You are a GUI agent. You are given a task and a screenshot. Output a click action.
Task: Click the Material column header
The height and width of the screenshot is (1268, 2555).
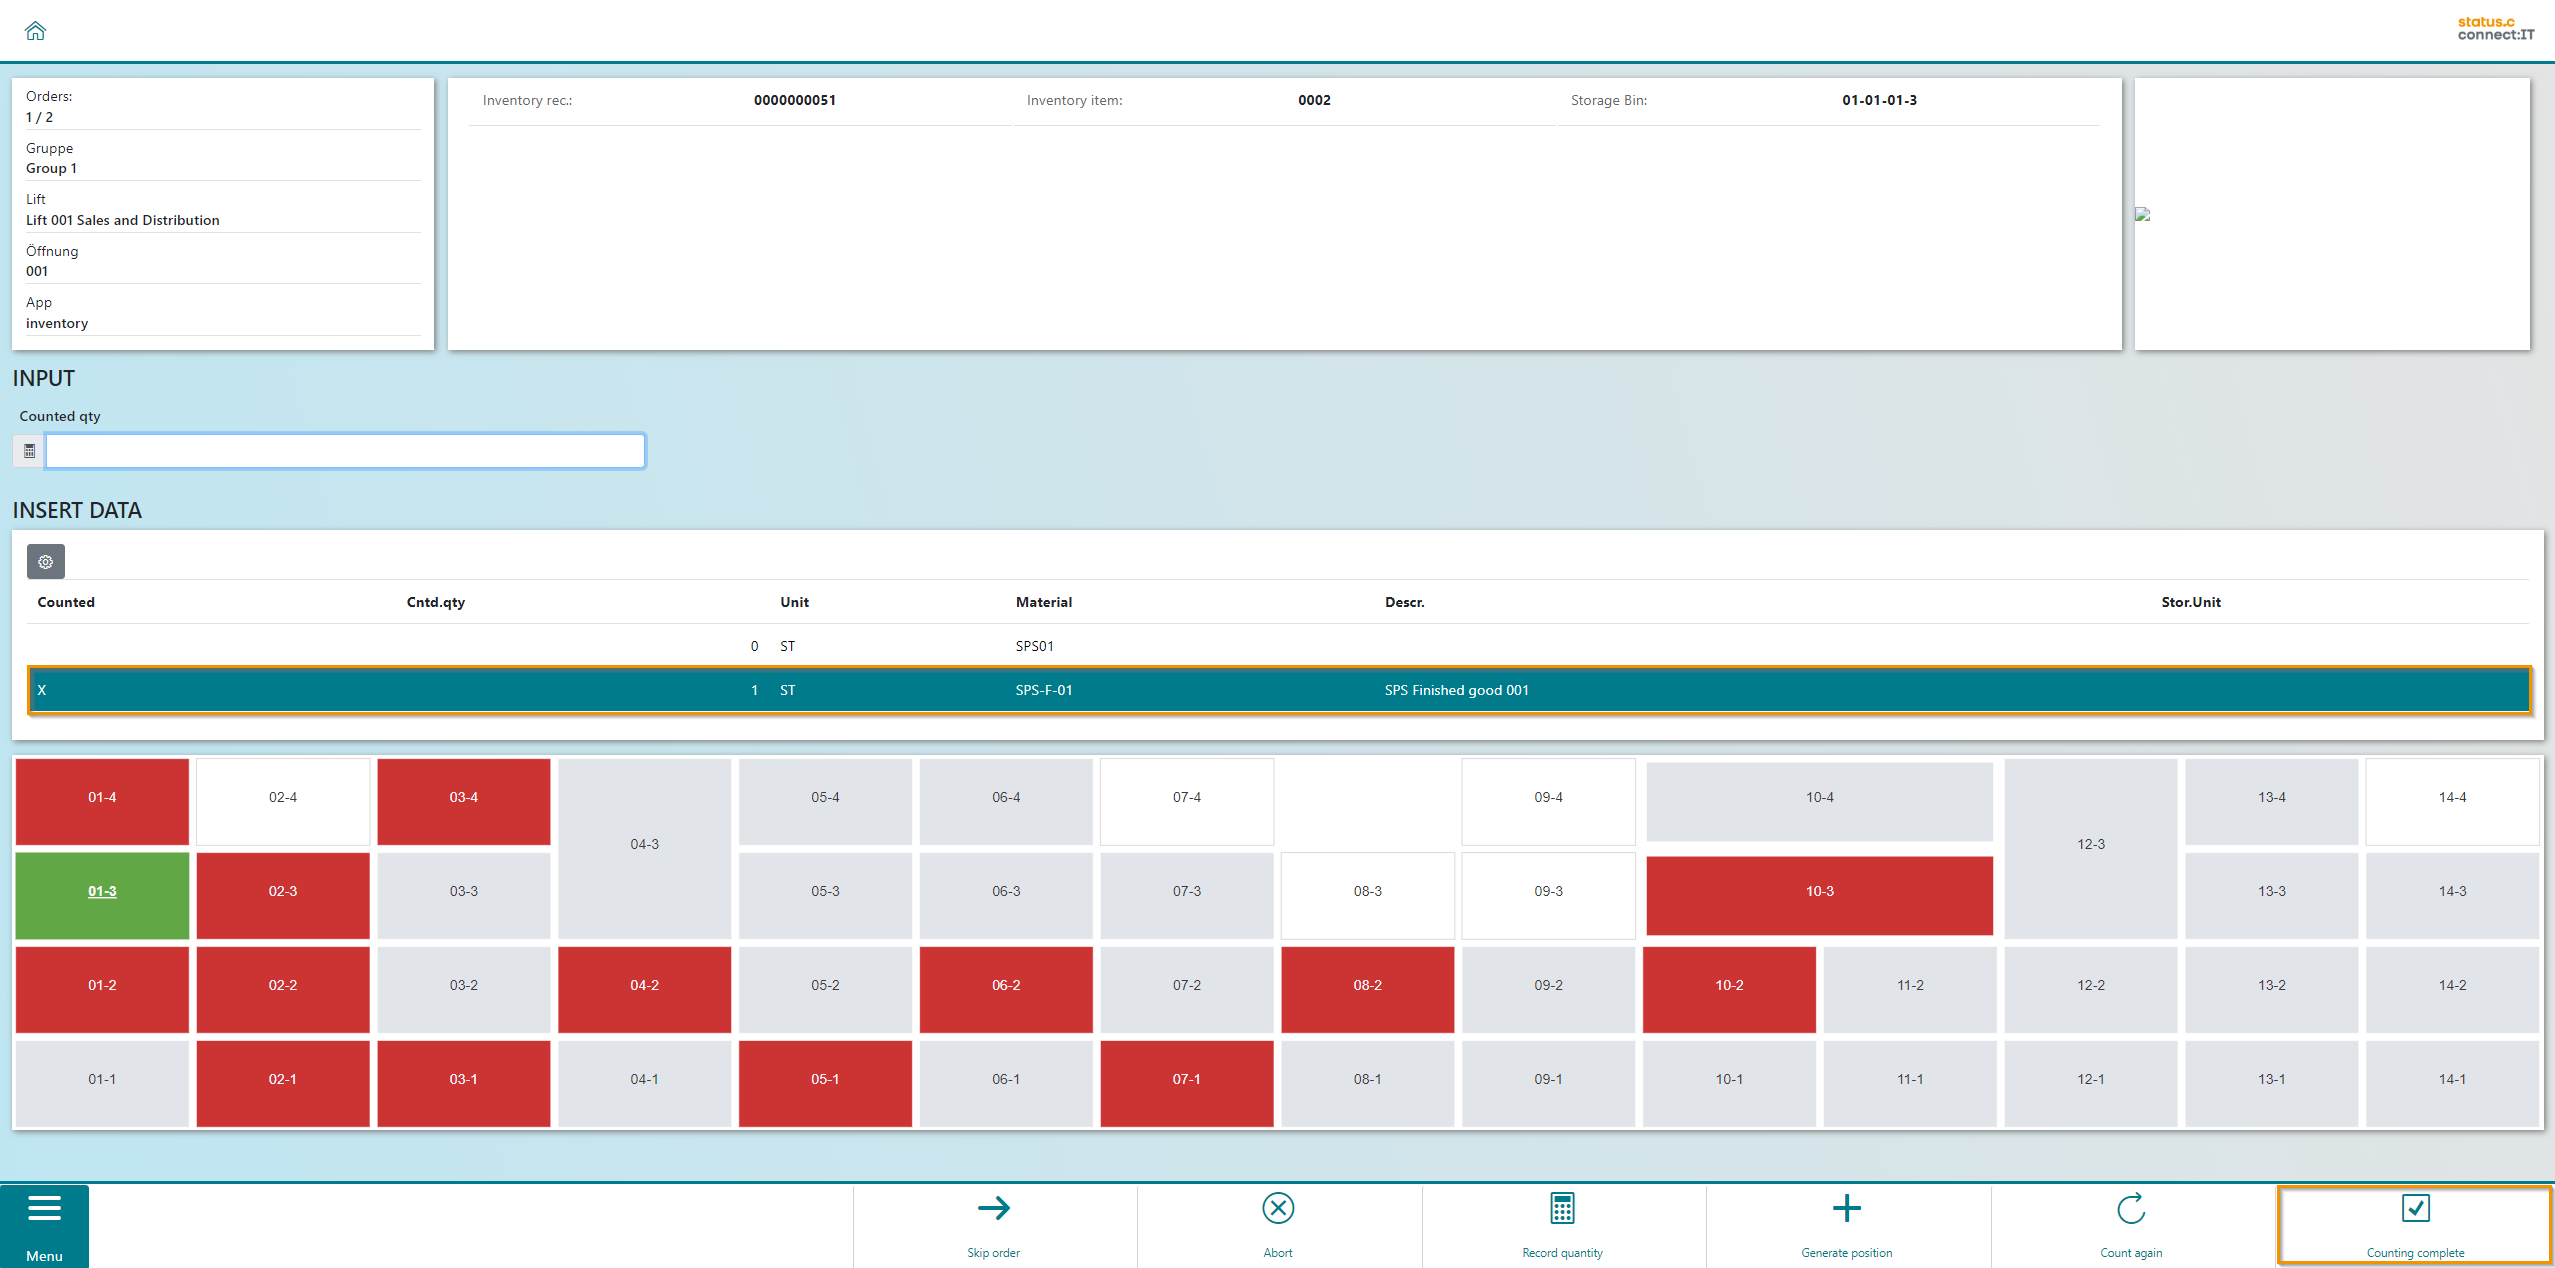pos(1043,602)
